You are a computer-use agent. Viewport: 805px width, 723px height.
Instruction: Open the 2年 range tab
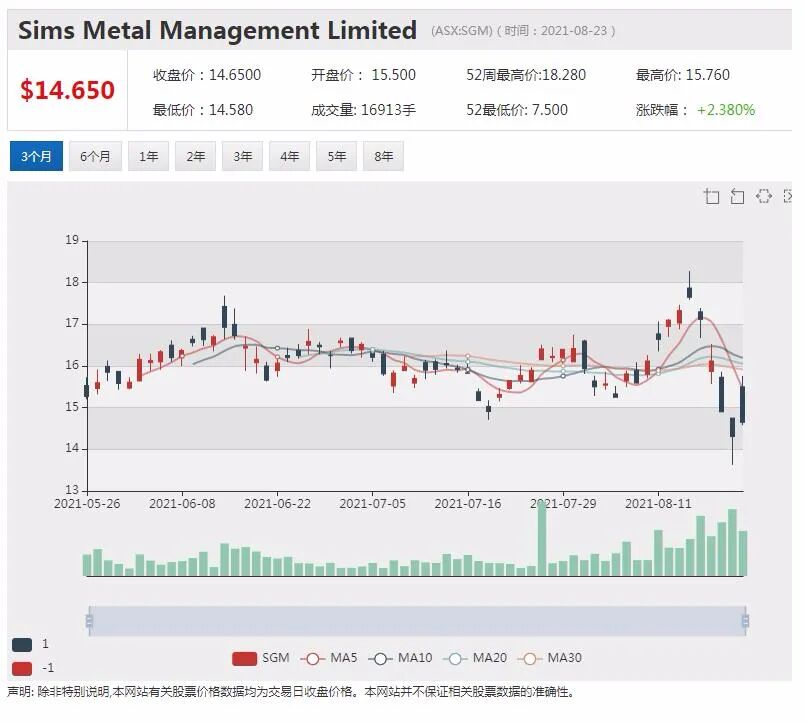tap(196, 156)
